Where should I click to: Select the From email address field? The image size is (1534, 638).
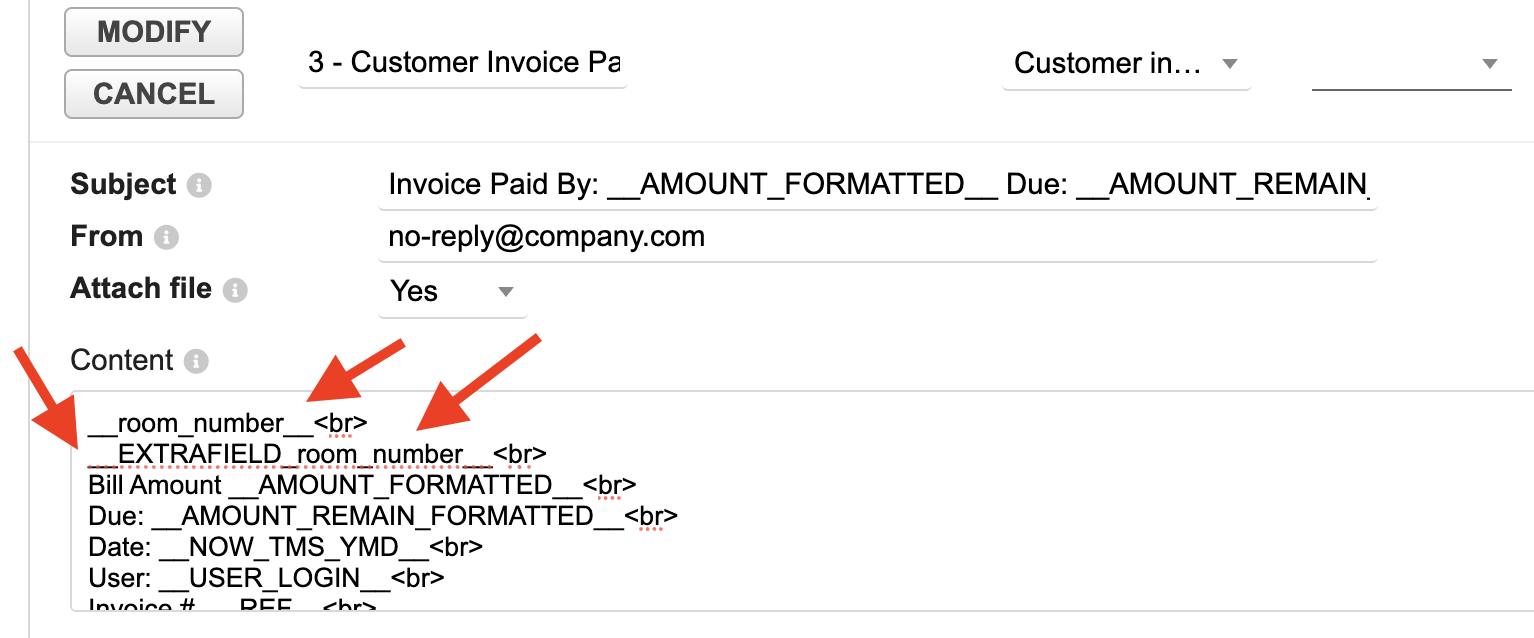click(x=876, y=237)
